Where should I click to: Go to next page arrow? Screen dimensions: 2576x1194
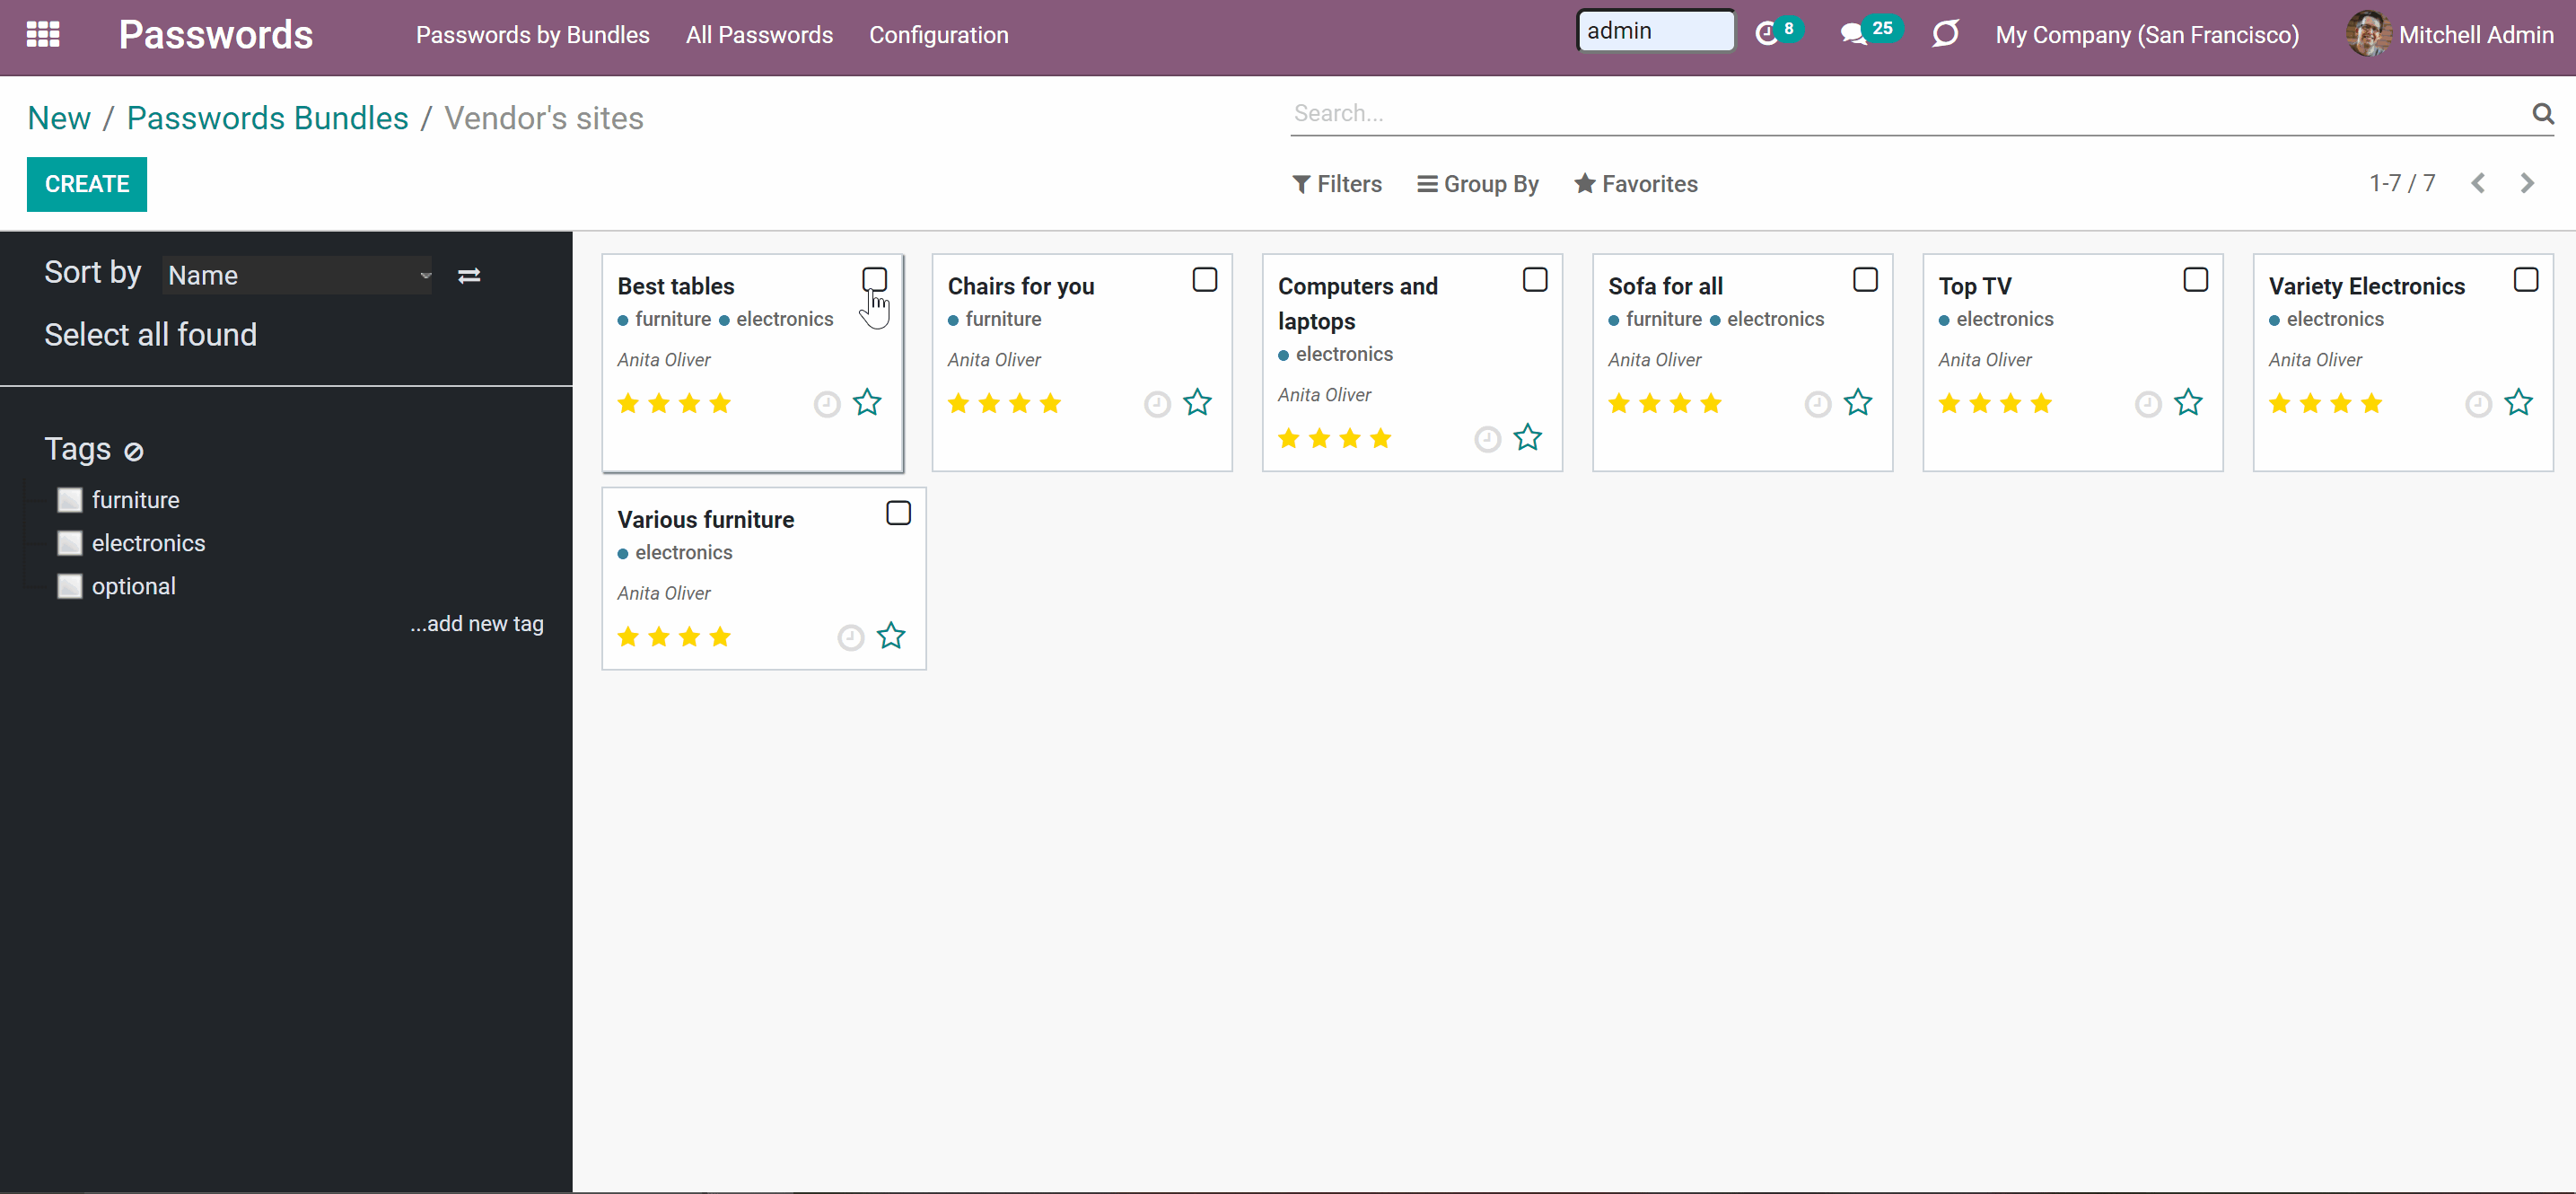tap(2527, 183)
